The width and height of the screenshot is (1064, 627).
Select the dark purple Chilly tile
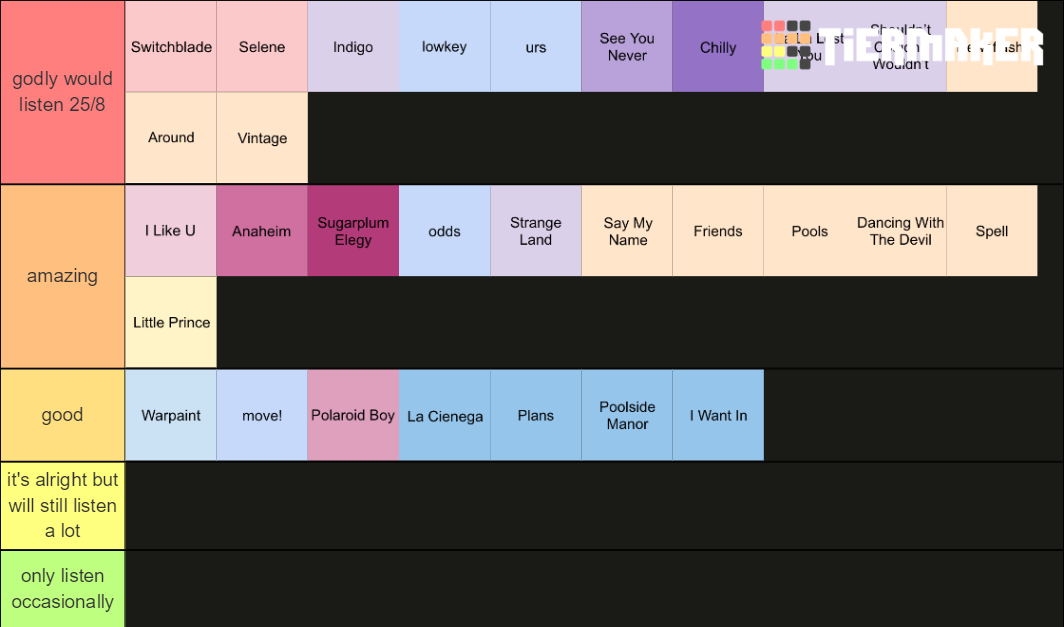coord(718,46)
